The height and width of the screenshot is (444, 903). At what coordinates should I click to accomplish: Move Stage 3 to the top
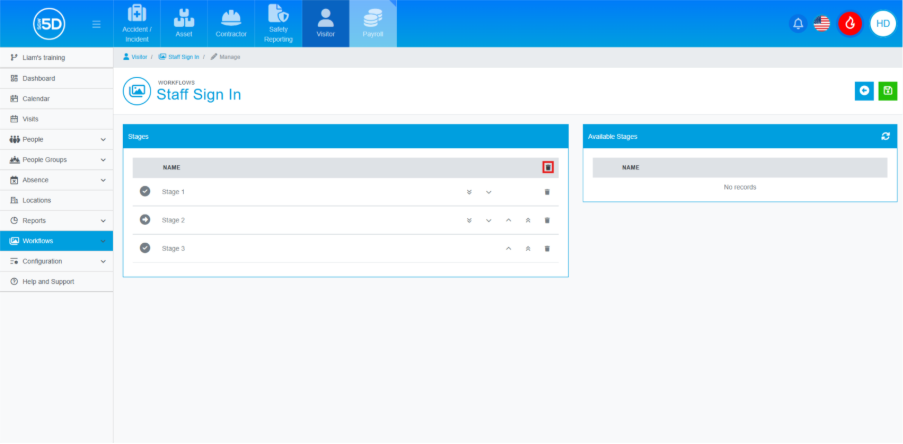point(527,248)
